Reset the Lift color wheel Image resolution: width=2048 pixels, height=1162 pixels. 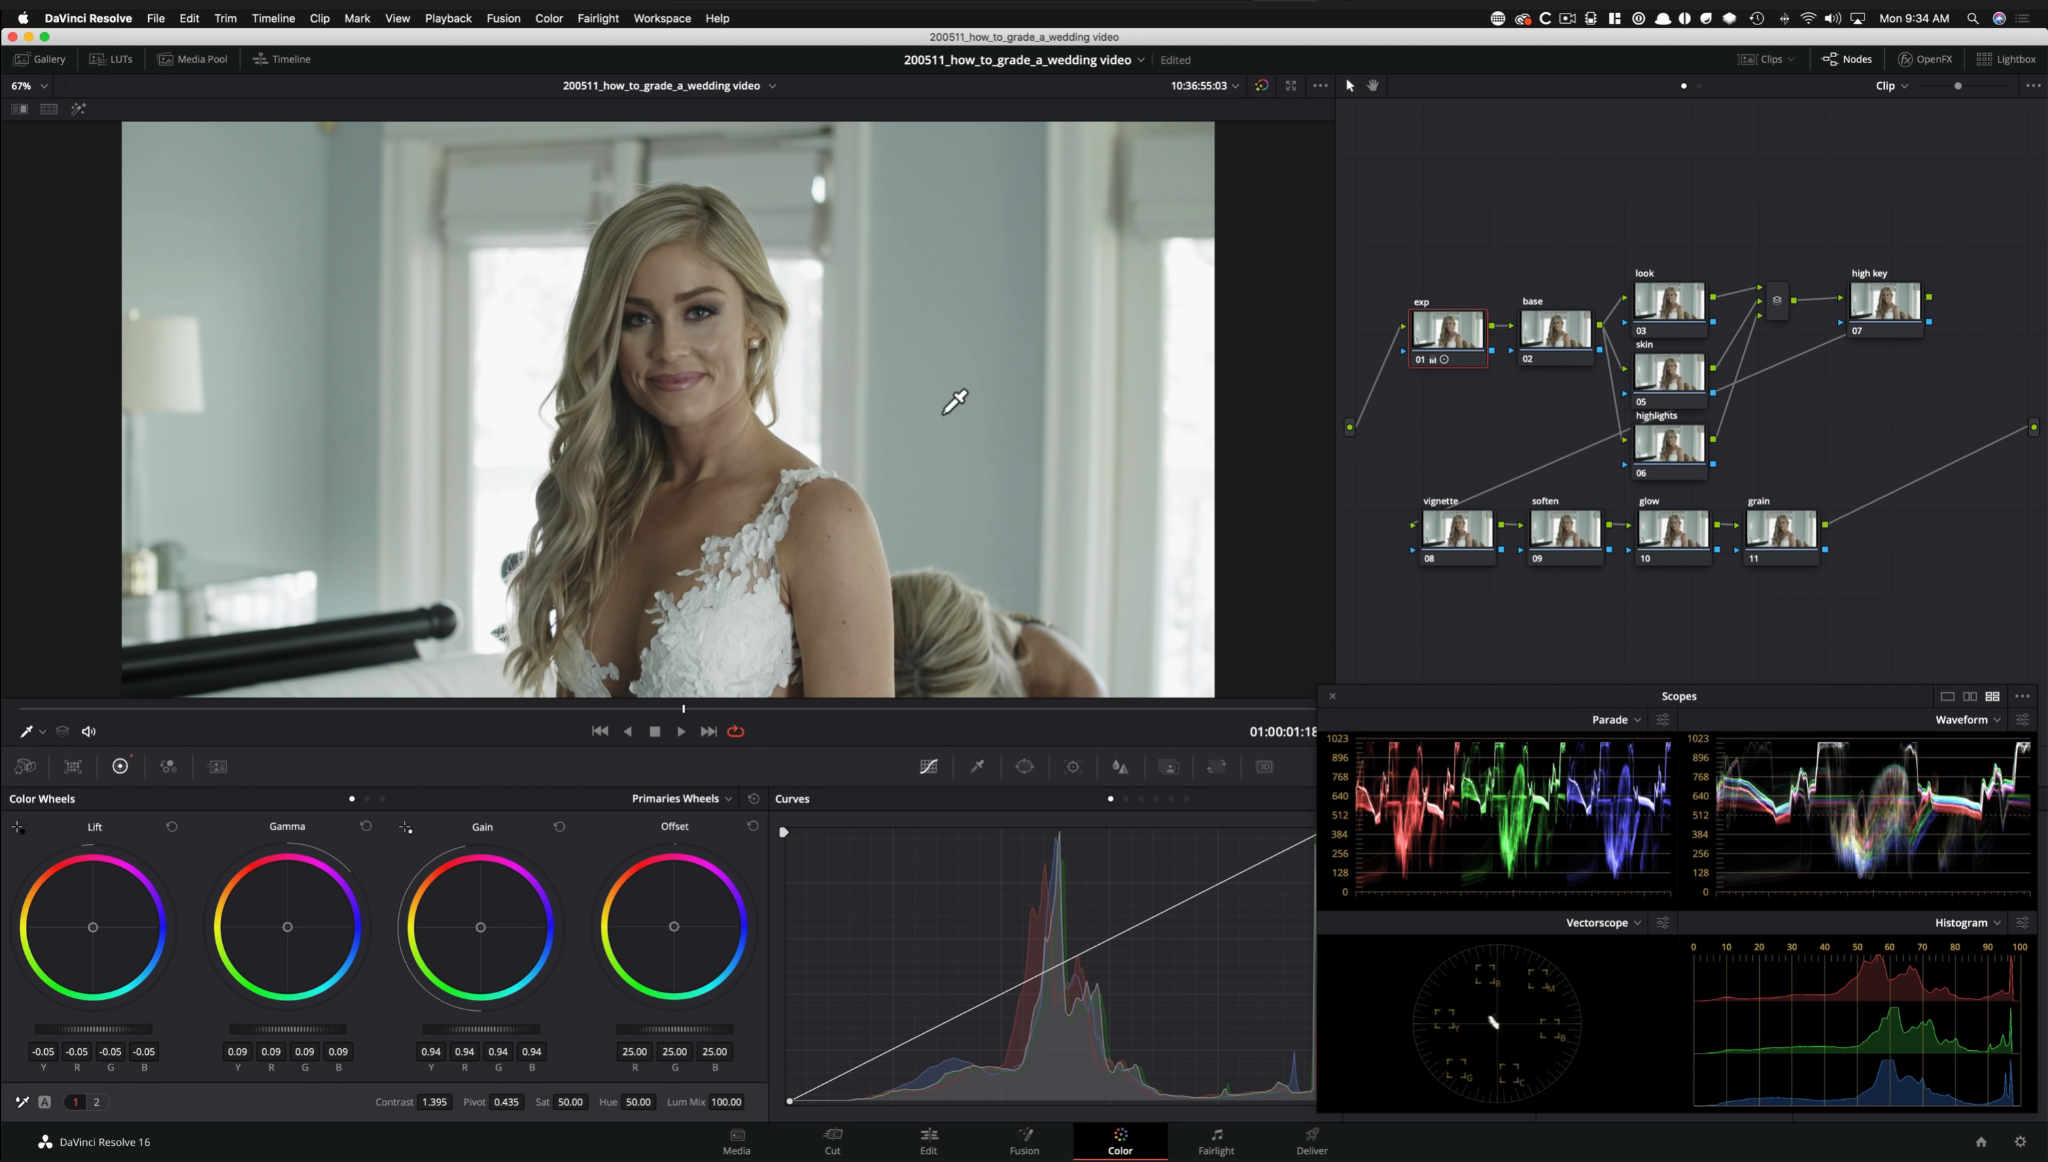[x=171, y=826]
